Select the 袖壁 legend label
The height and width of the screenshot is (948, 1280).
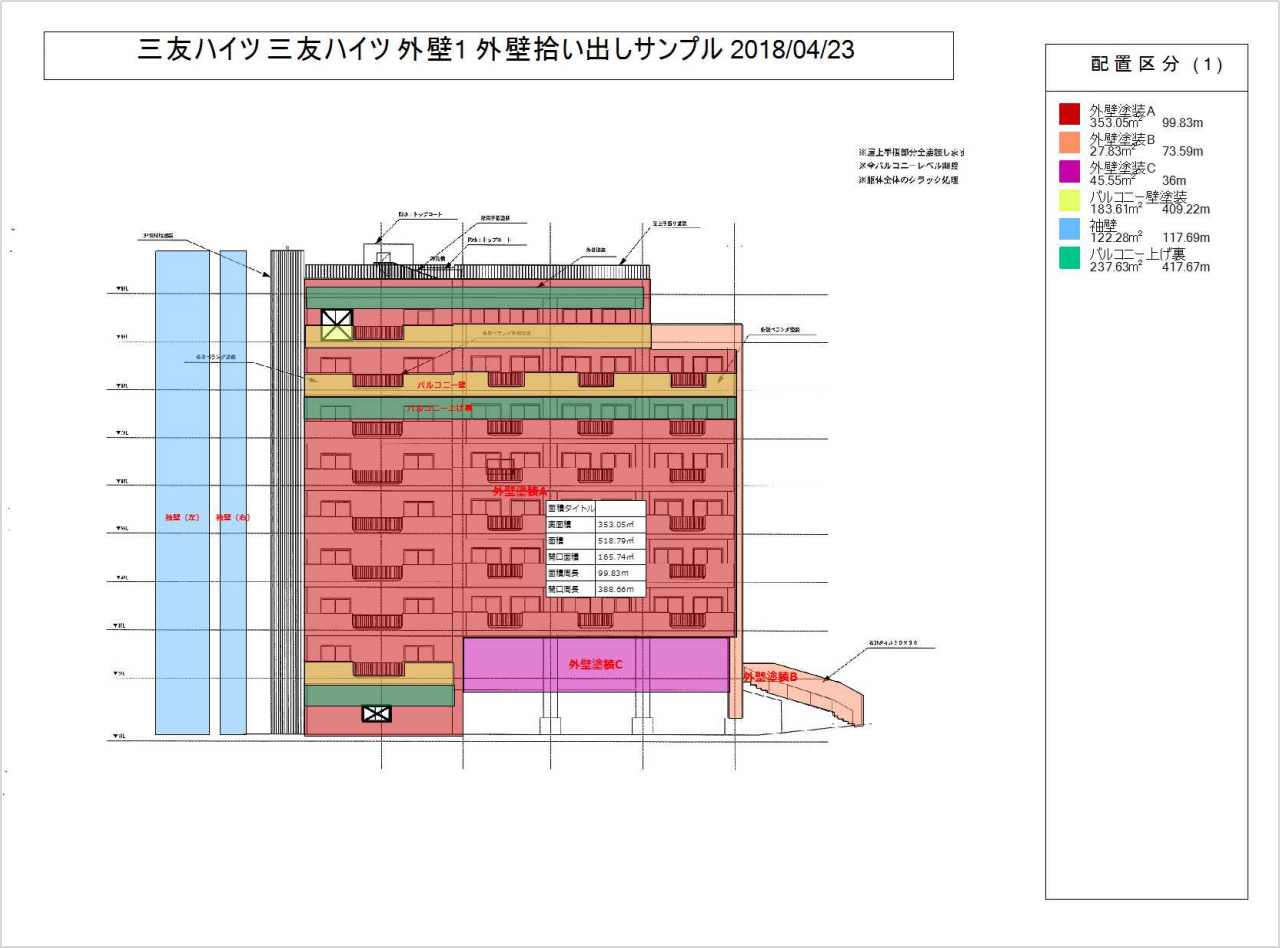pos(1105,226)
